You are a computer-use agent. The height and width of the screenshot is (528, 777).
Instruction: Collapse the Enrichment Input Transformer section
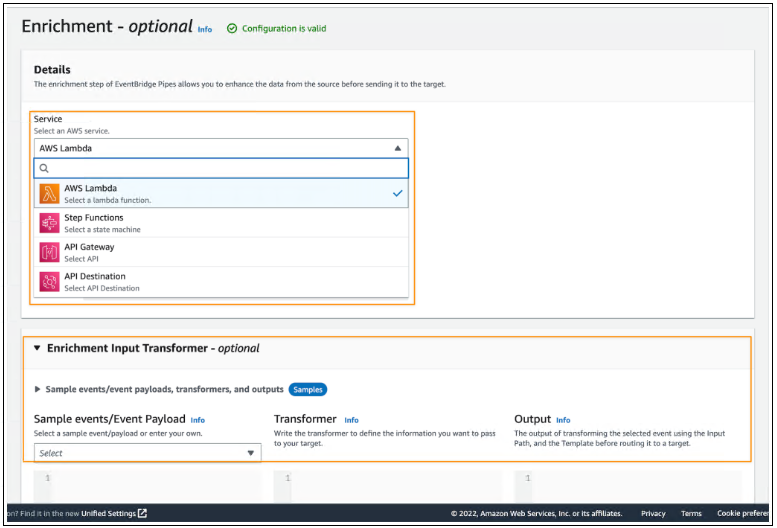[37, 349]
